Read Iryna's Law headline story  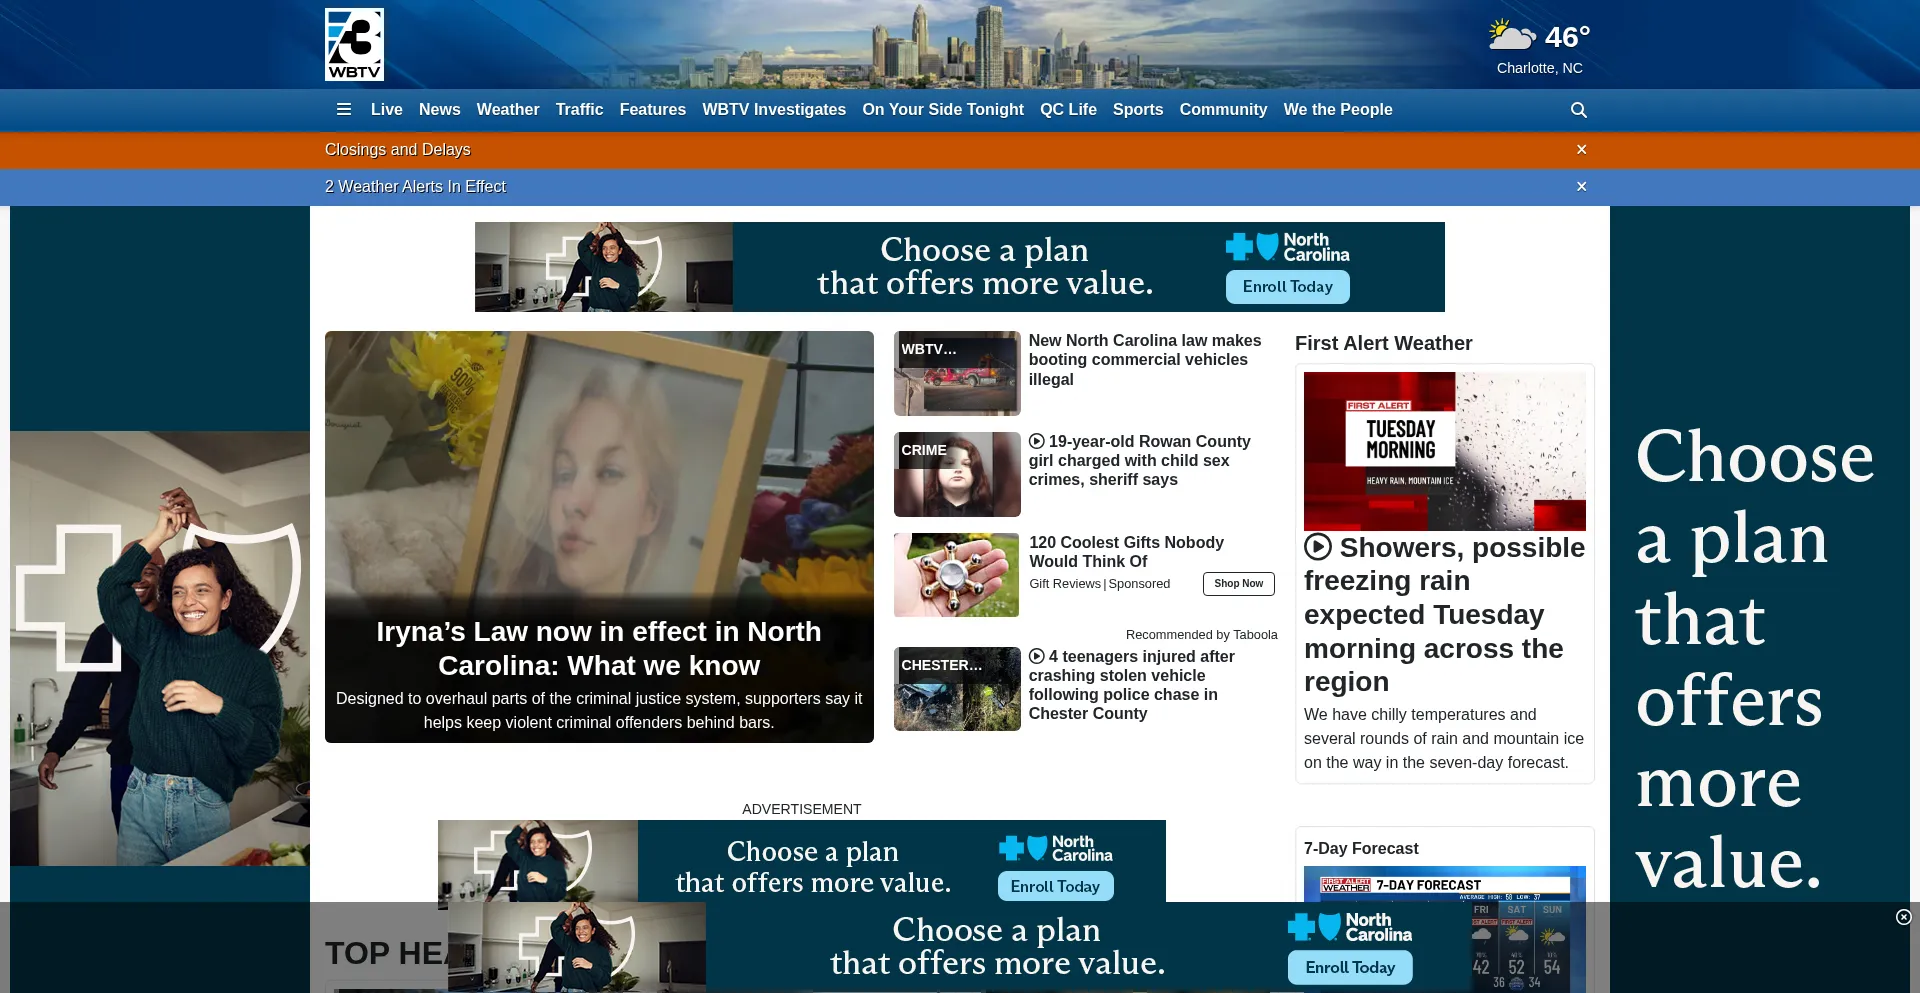pyautogui.click(x=598, y=648)
